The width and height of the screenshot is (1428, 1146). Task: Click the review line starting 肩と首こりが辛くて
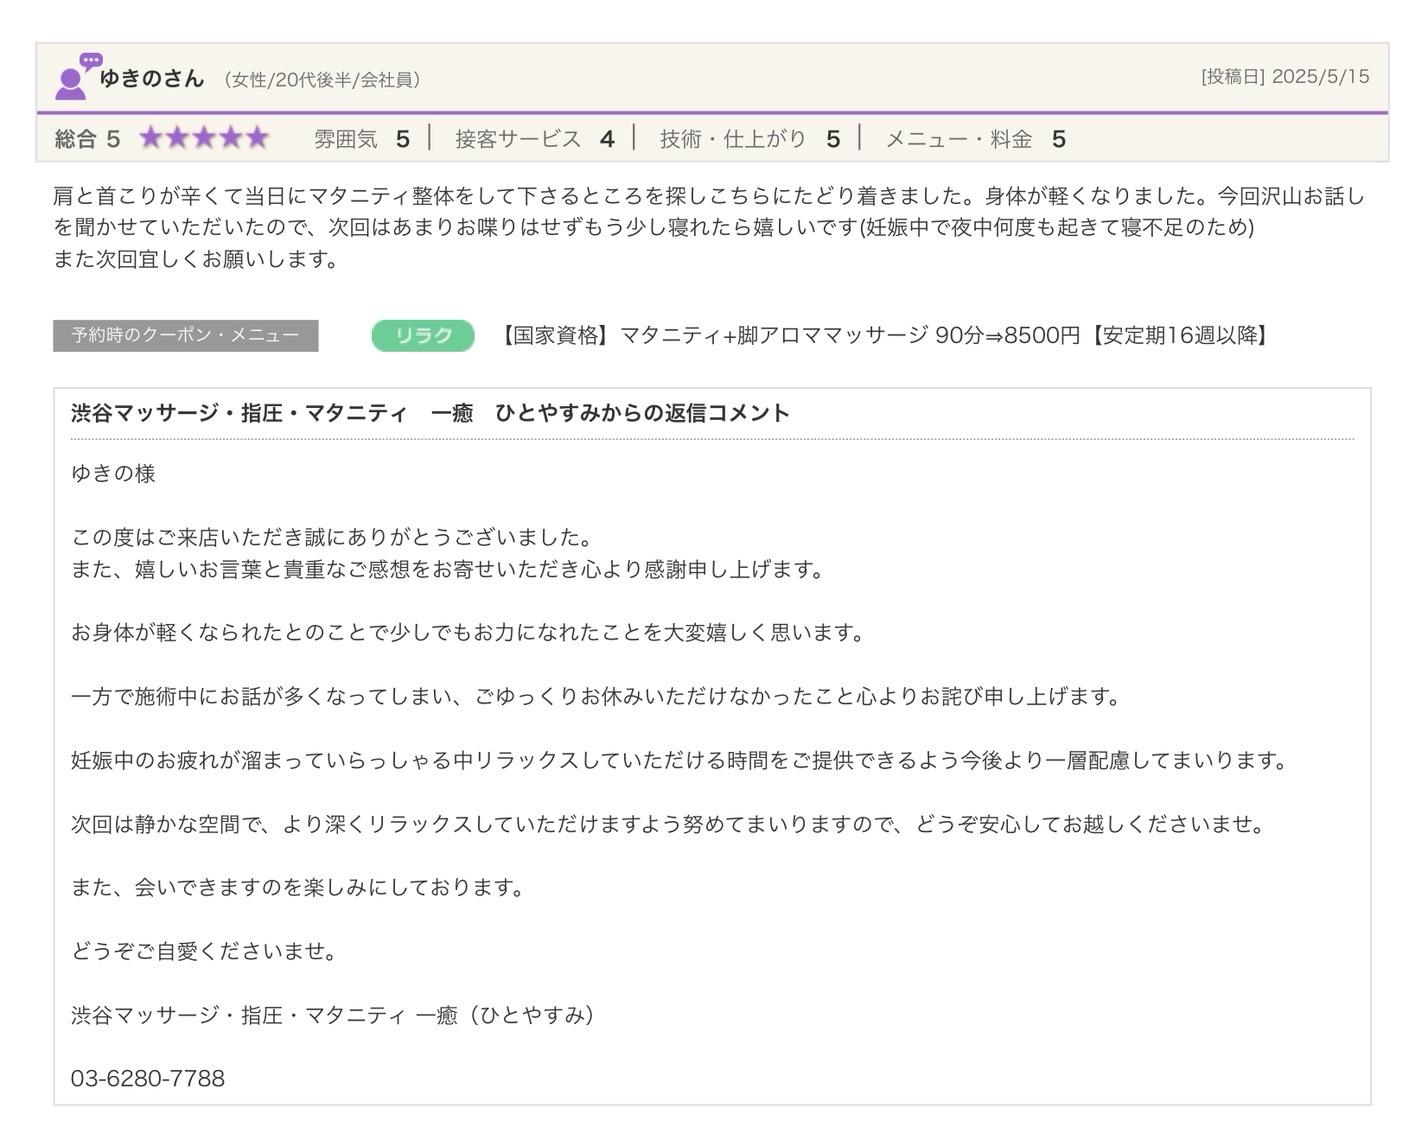(x=709, y=196)
